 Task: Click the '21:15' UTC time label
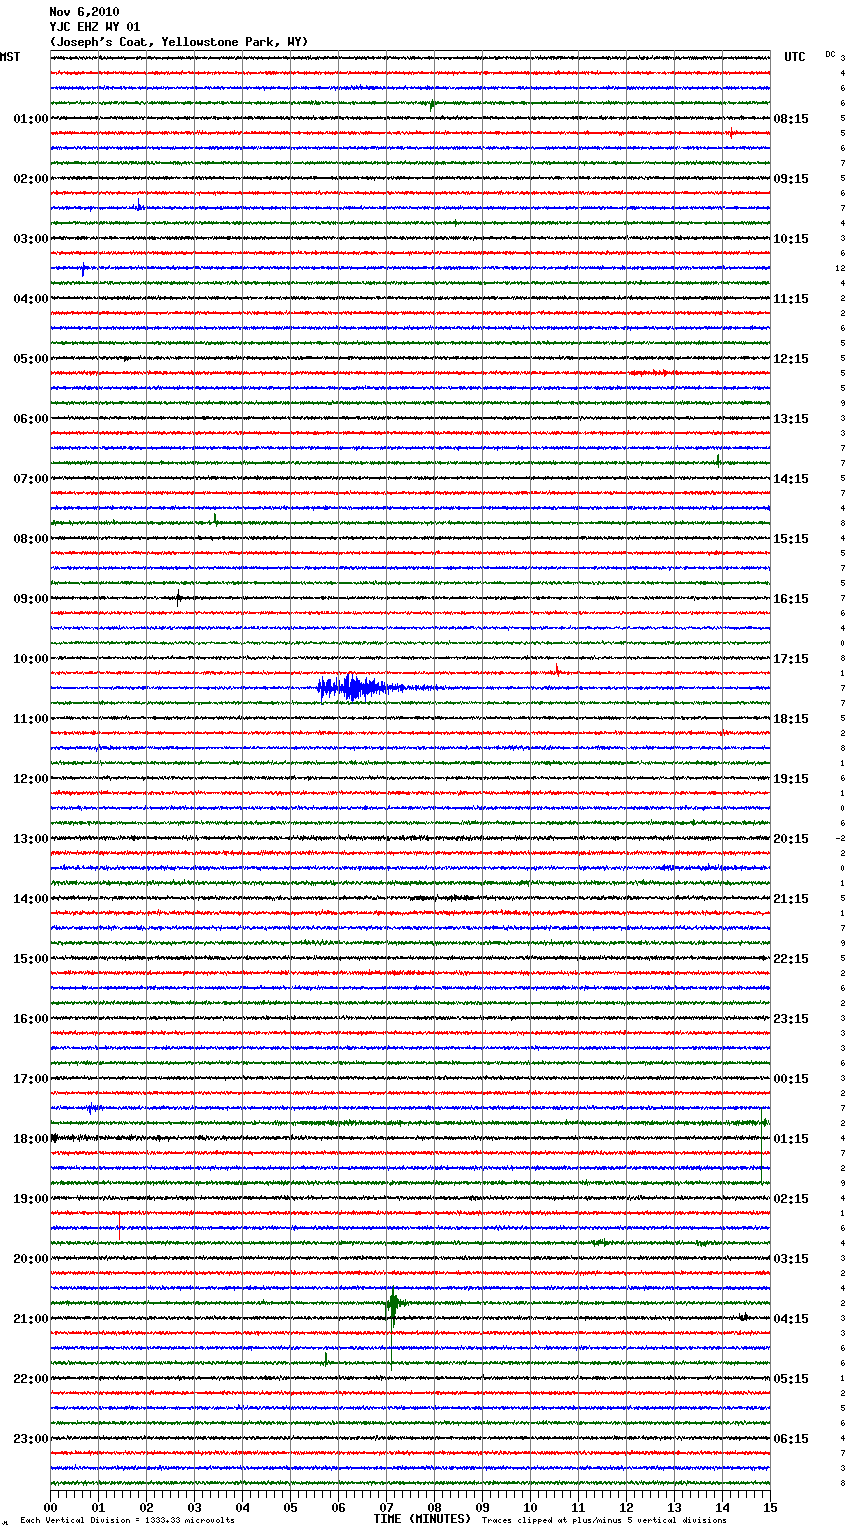[791, 899]
